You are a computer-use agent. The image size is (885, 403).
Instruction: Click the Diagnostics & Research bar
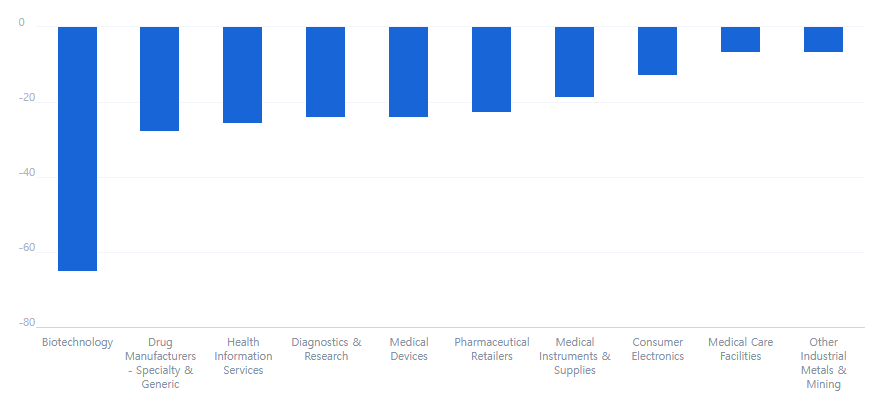coord(325,71)
